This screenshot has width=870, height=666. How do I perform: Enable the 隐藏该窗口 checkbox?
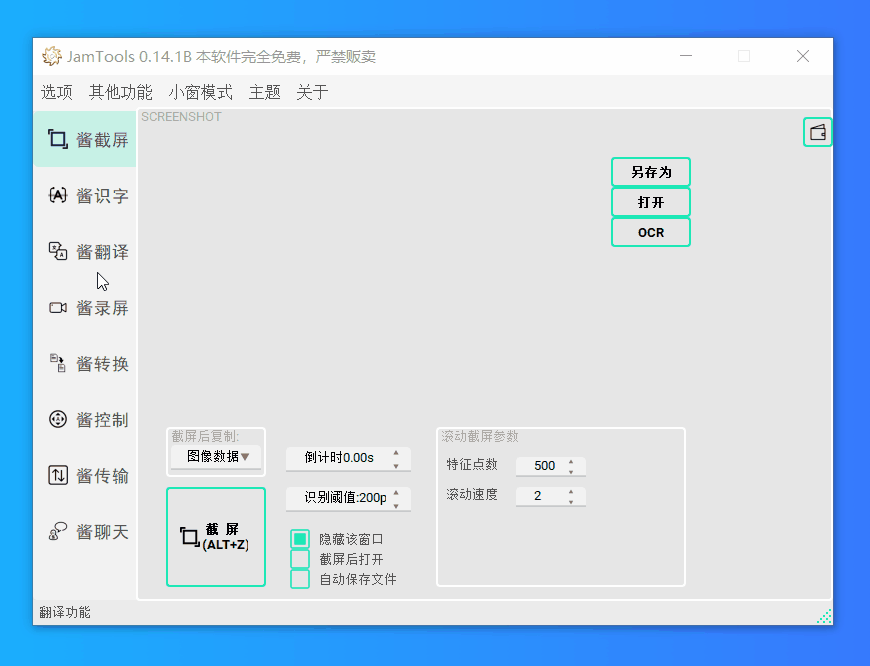(300, 539)
